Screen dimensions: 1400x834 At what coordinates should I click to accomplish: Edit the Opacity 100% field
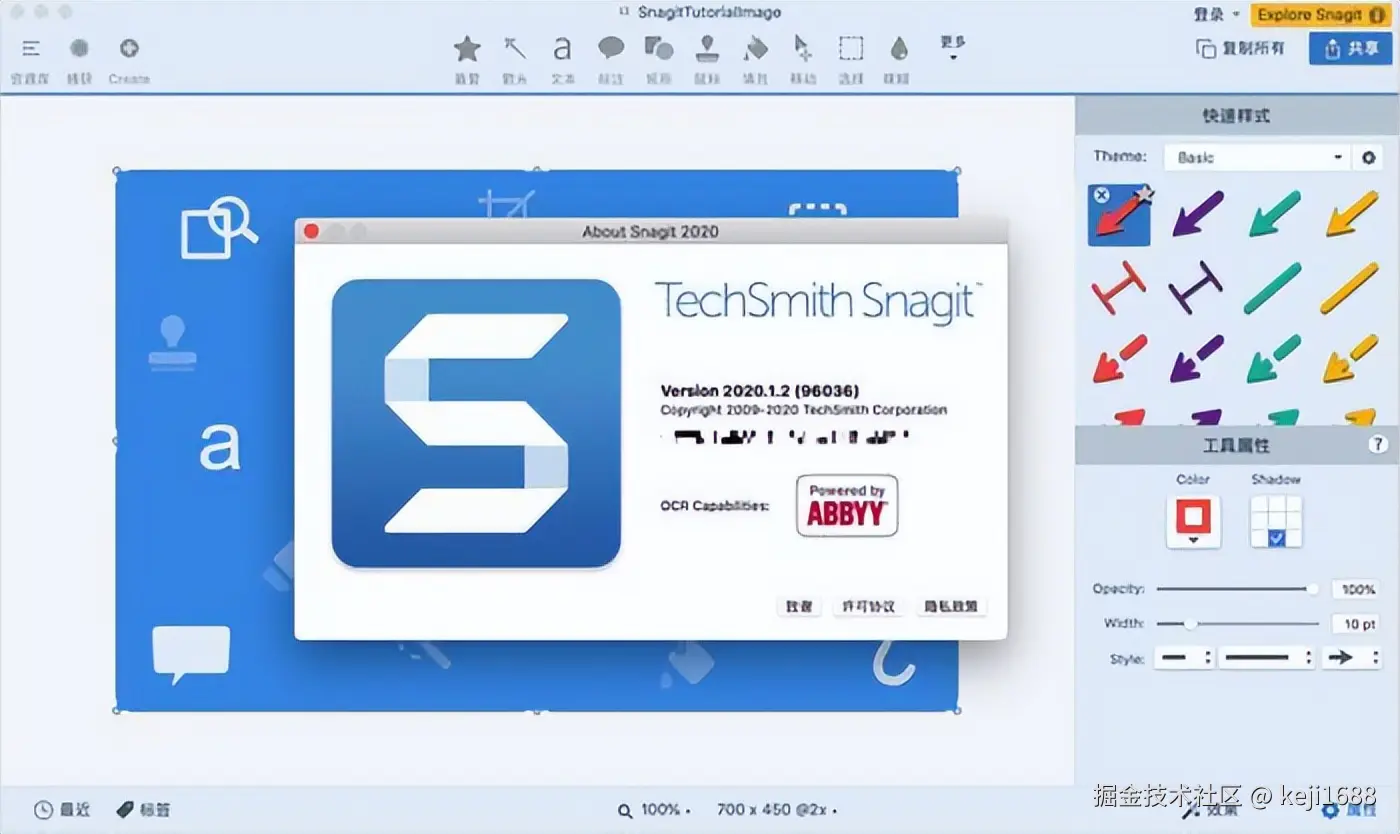click(1357, 589)
